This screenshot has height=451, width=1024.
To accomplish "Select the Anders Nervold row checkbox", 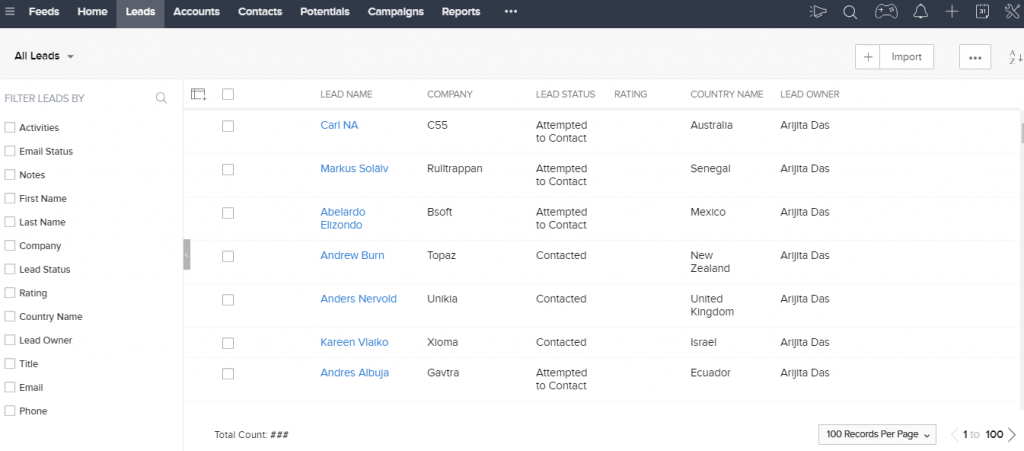I will [228, 300].
